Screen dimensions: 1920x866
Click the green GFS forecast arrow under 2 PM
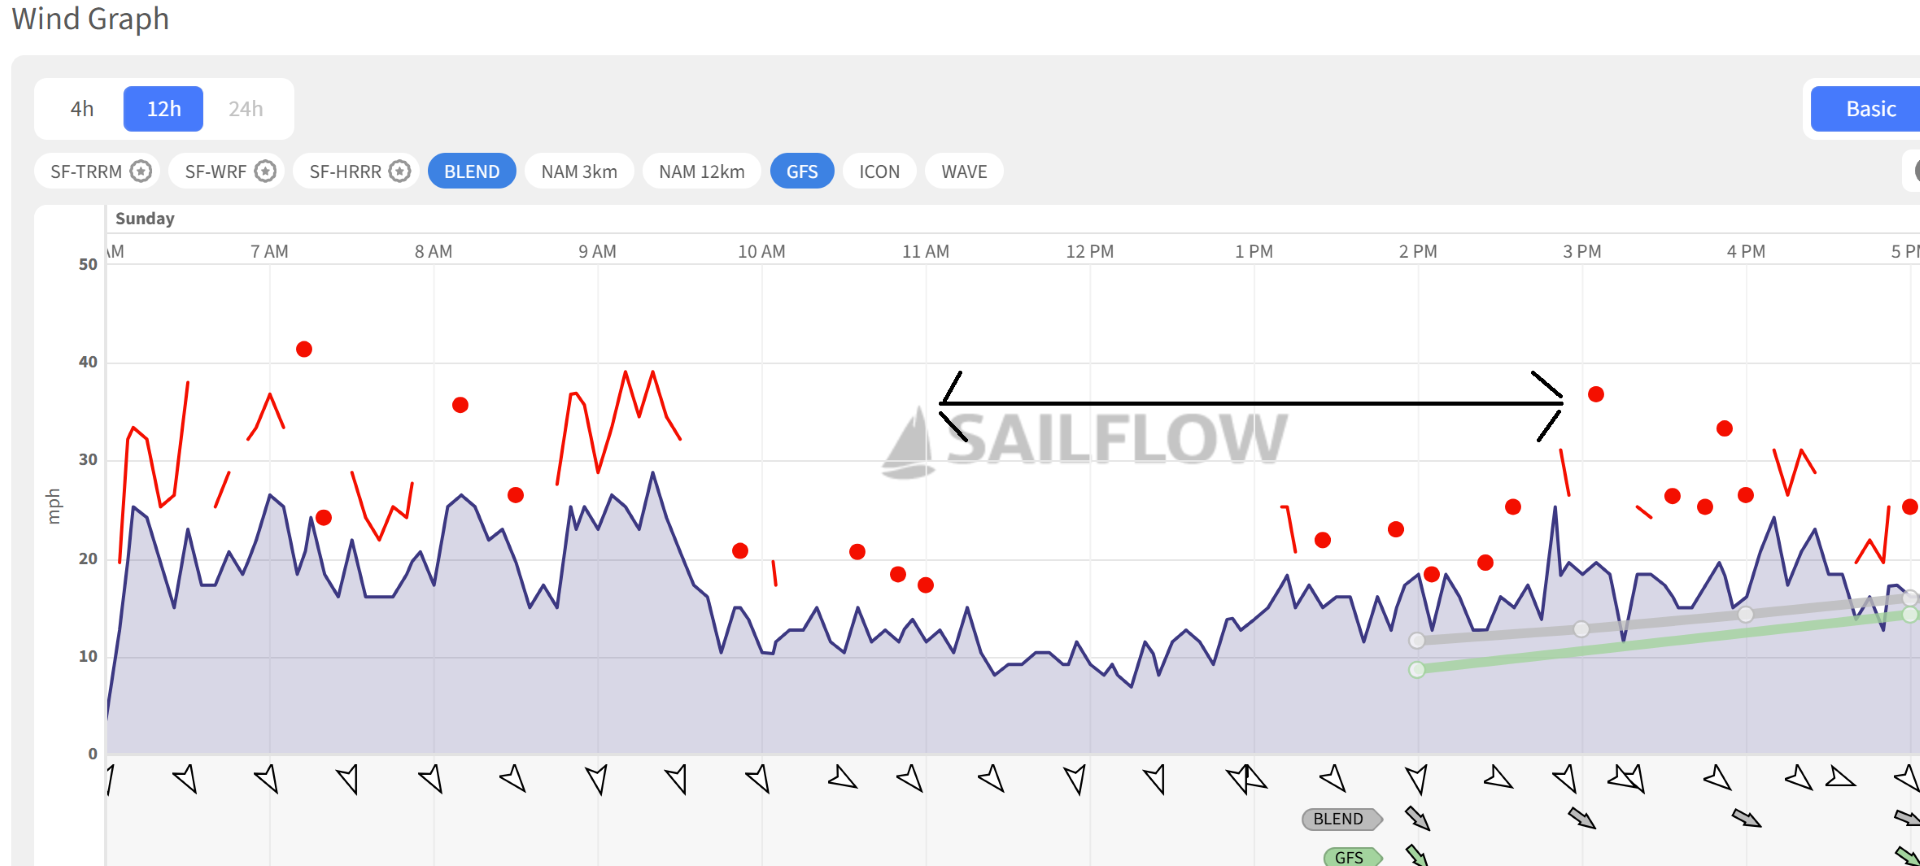point(1416,855)
